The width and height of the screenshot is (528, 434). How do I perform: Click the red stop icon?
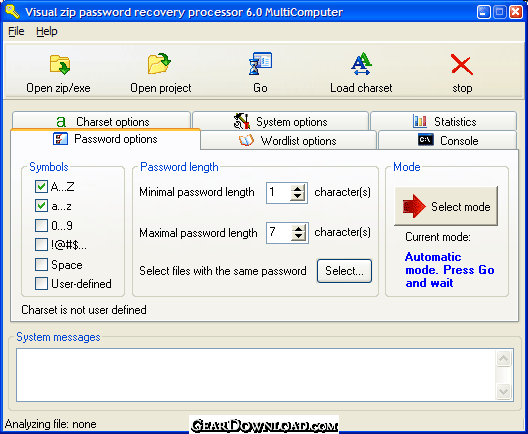(x=462, y=64)
